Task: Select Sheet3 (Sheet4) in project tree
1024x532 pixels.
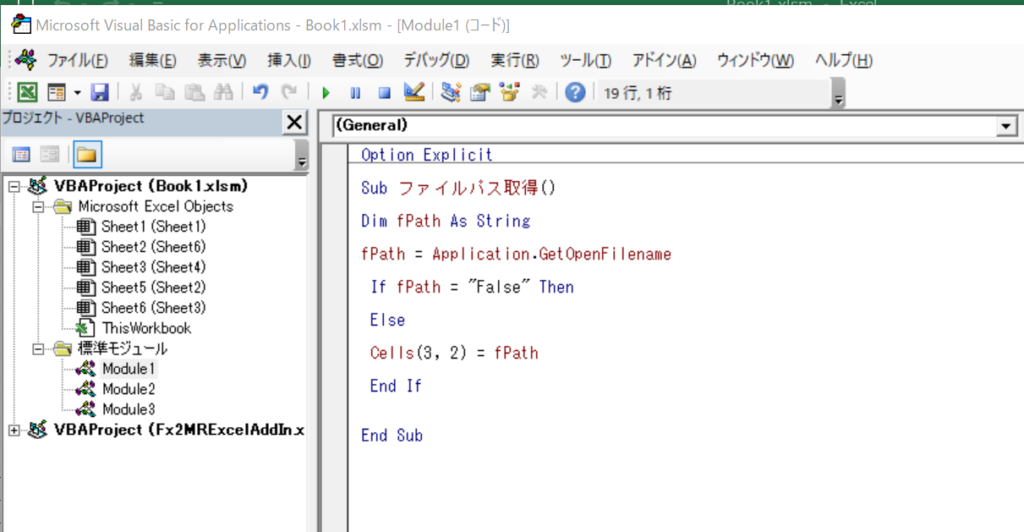Action: (153, 267)
